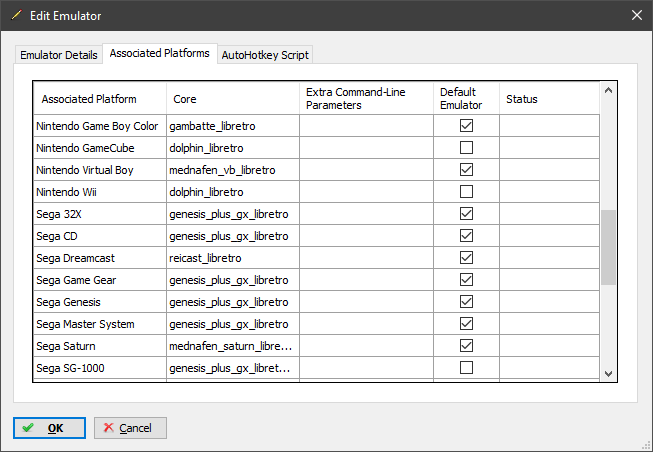The width and height of the screenshot is (653, 452).
Task: Enable default emulator for Nintendo GameCube
Action: pos(466,147)
